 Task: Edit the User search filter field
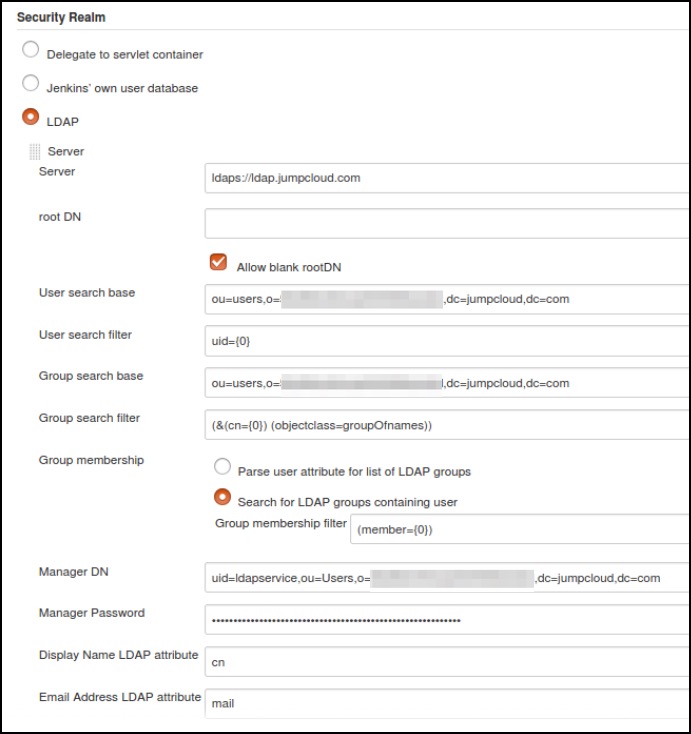pyautogui.click(x=446, y=341)
